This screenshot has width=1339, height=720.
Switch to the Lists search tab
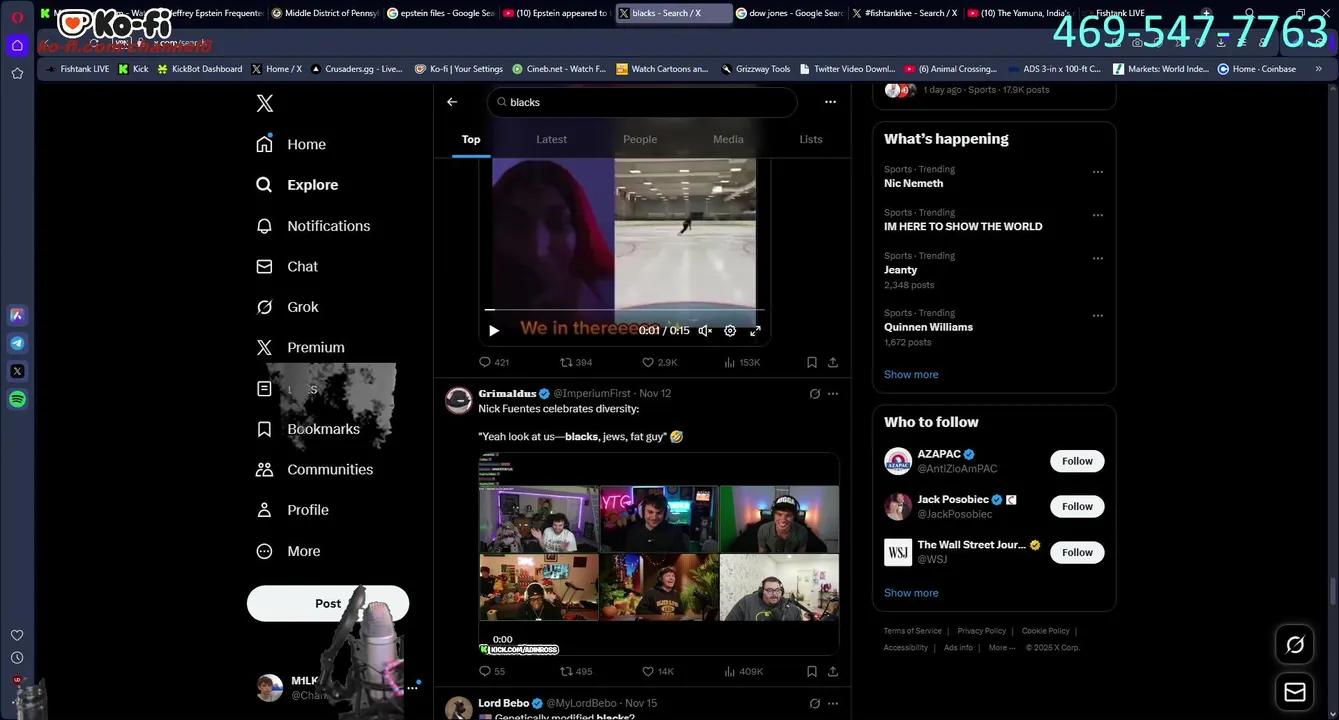point(811,139)
